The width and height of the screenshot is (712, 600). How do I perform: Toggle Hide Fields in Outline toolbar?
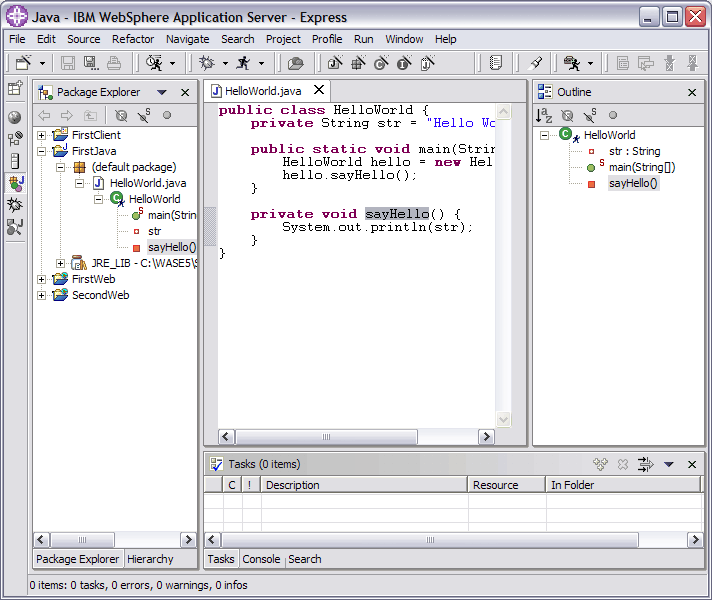567,115
